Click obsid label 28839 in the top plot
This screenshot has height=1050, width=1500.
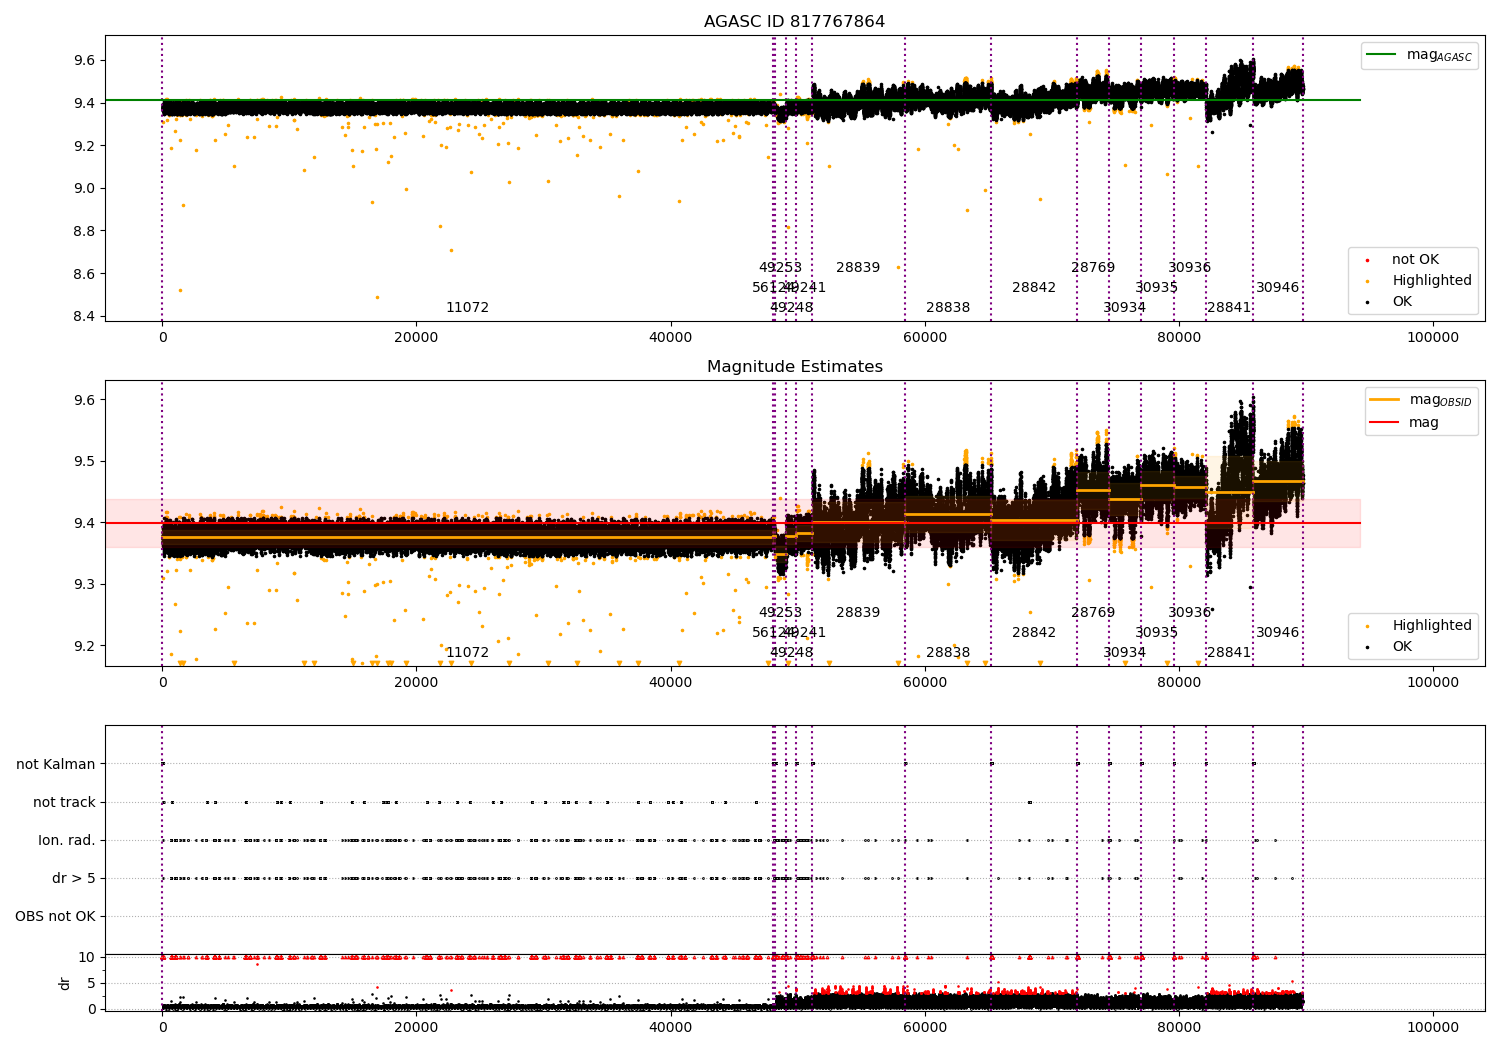click(x=858, y=268)
